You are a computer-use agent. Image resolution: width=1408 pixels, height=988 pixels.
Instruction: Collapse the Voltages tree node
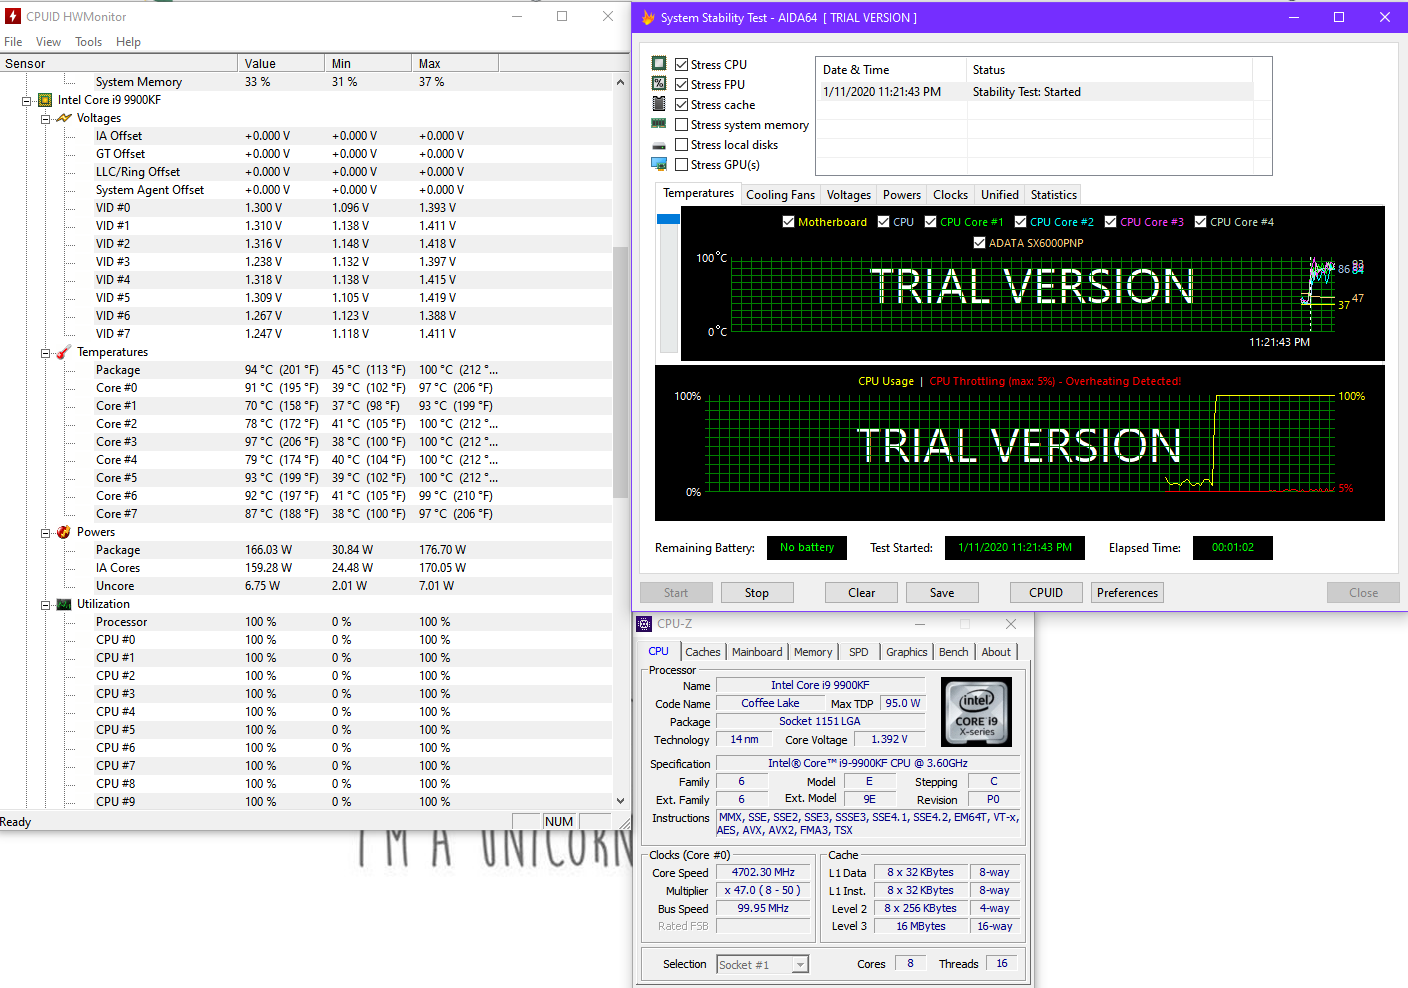point(45,118)
